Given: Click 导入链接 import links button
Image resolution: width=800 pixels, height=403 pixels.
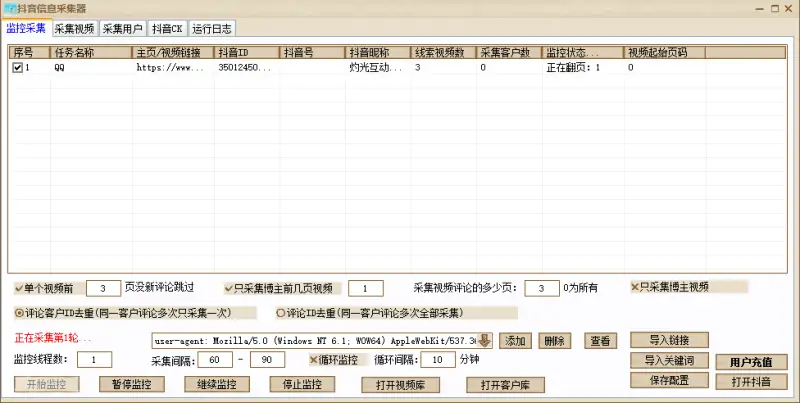Looking at the screenshot, I should click(669, 340).
